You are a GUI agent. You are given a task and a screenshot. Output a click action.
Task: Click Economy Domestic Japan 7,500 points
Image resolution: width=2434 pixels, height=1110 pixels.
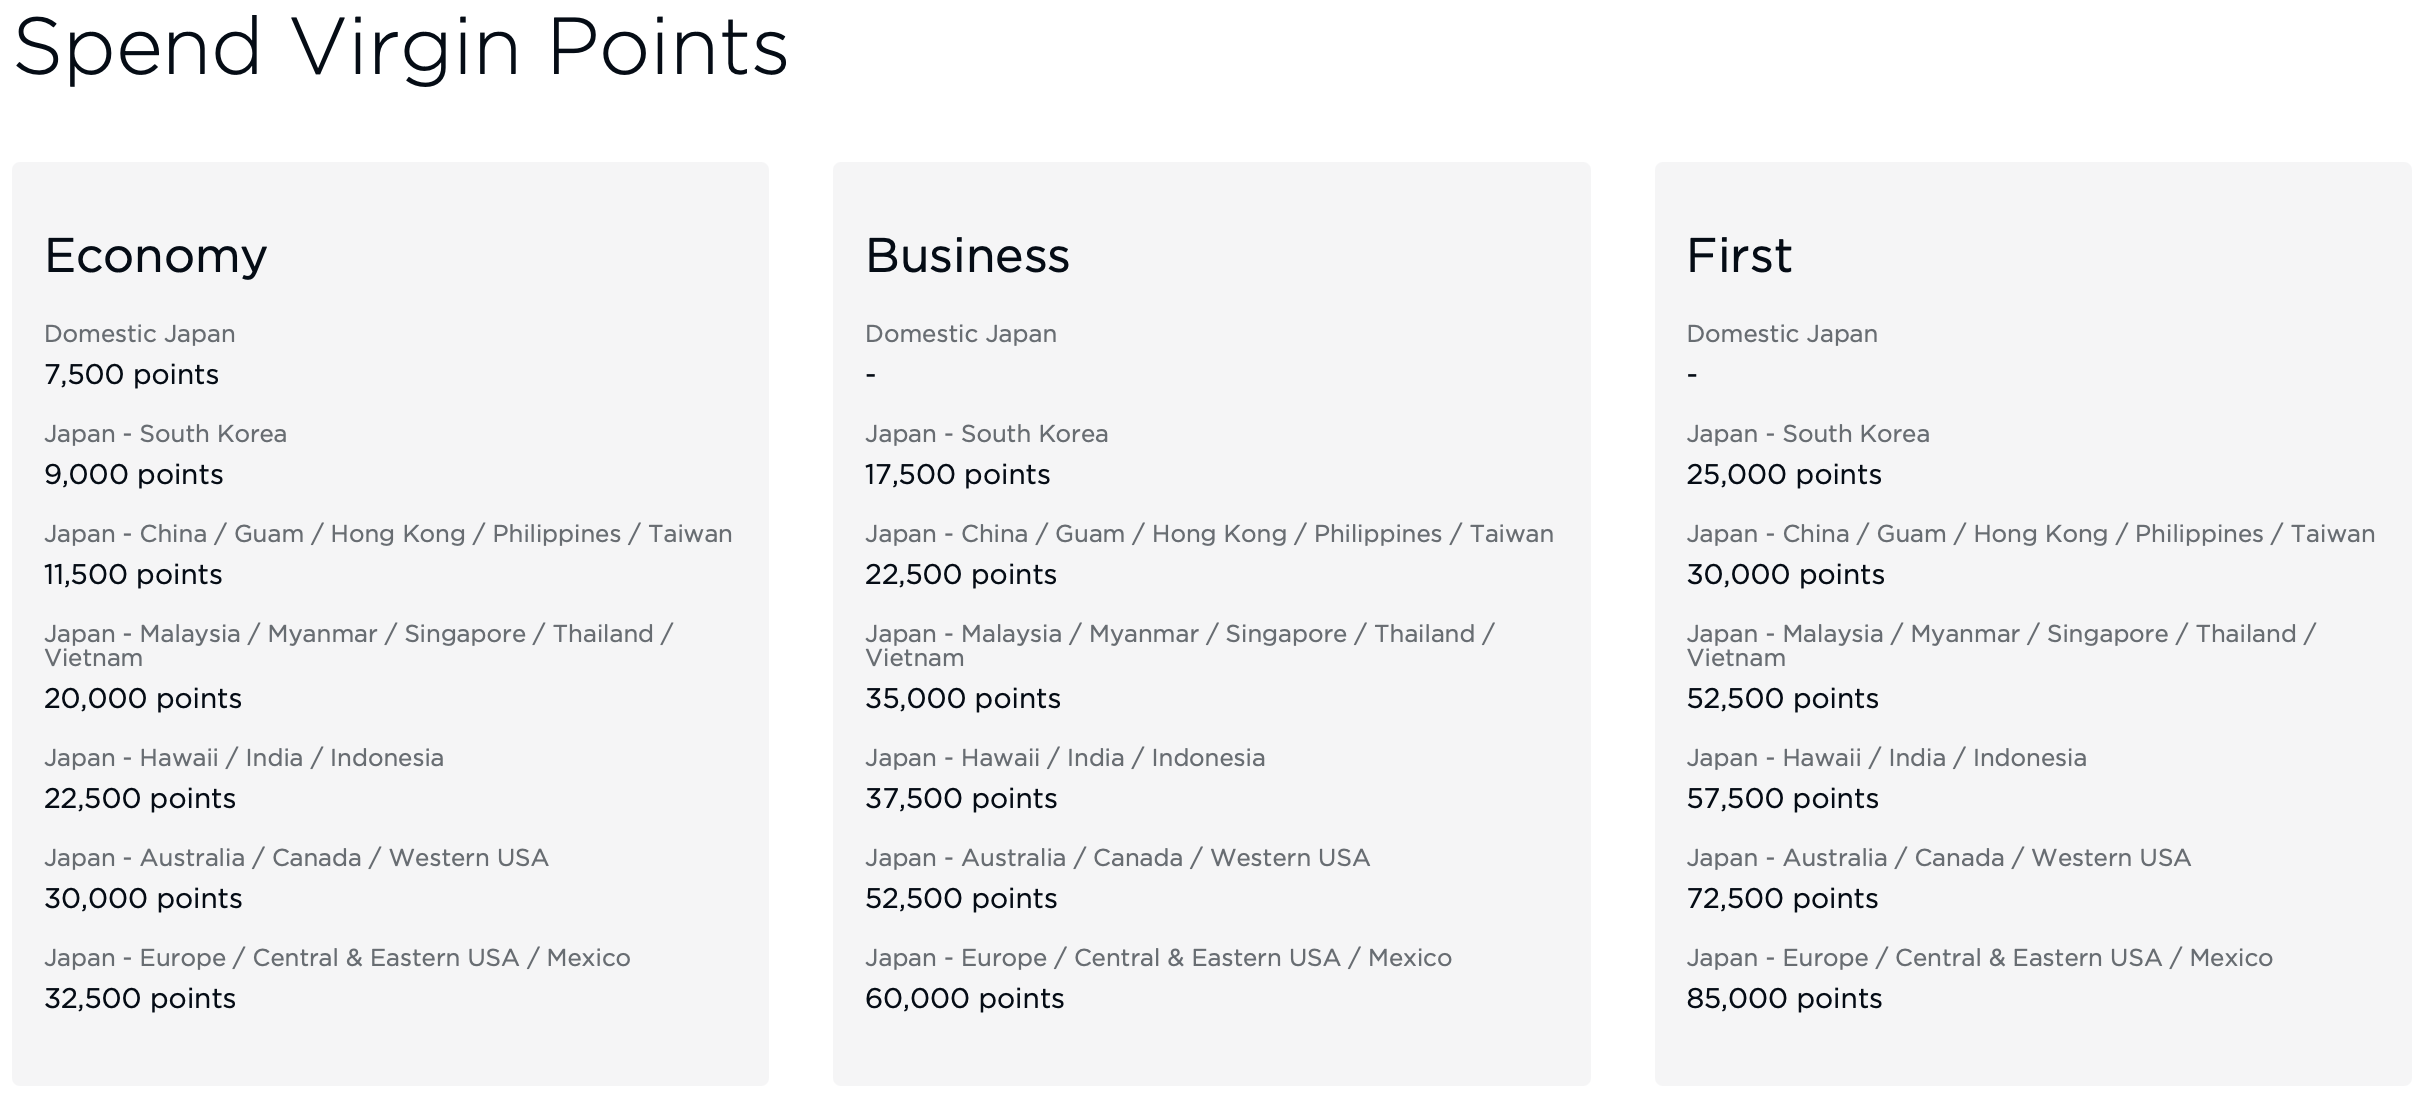(131, 375)
